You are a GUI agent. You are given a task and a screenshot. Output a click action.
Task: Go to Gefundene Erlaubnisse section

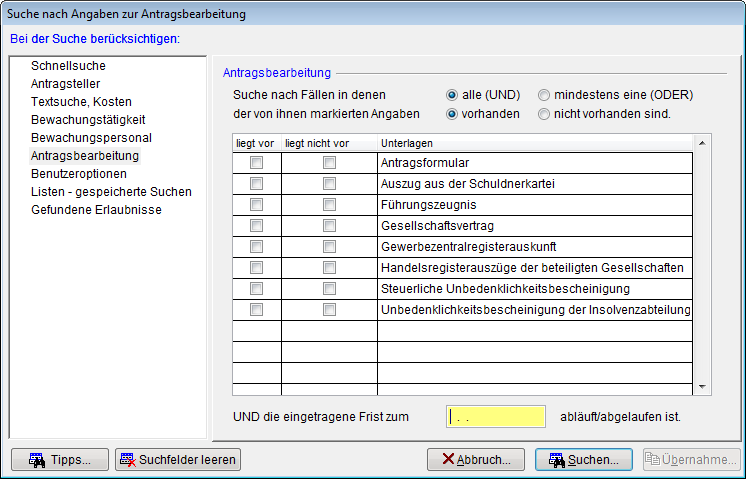pos(96,210)
